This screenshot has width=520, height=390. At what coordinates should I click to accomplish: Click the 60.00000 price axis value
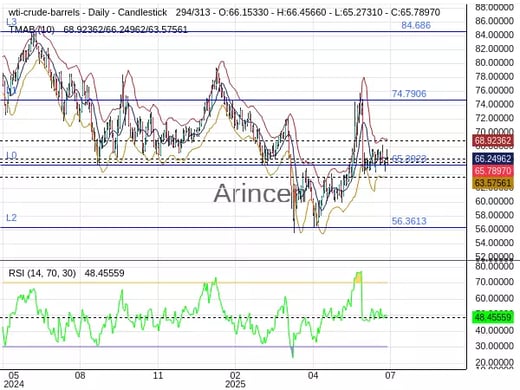(494, 201)
